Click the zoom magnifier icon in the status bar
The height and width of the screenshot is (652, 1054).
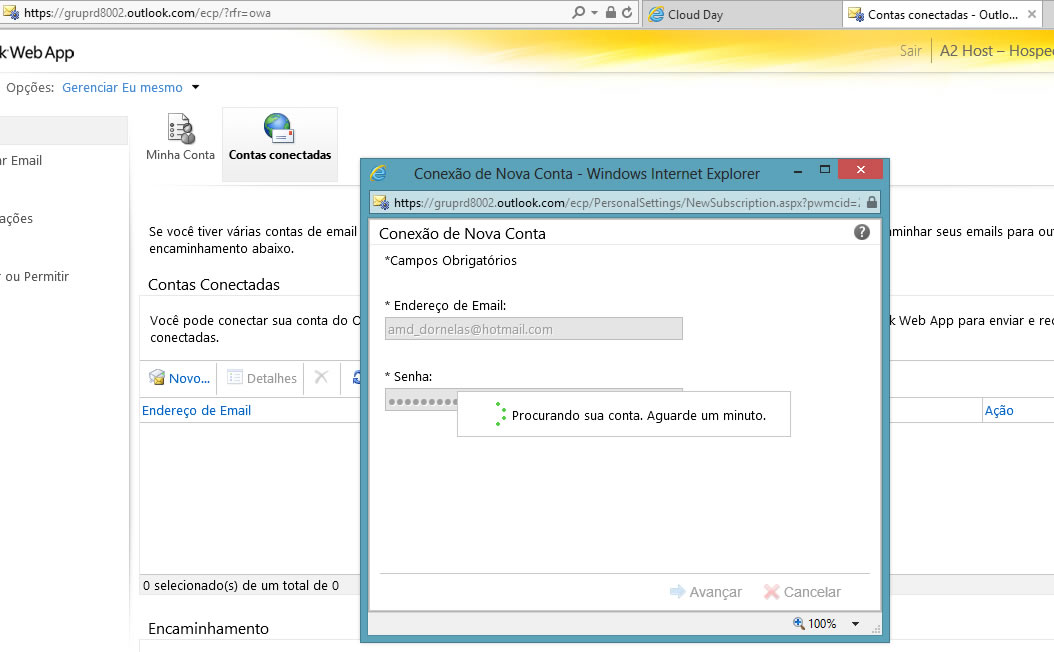[798, 623]
